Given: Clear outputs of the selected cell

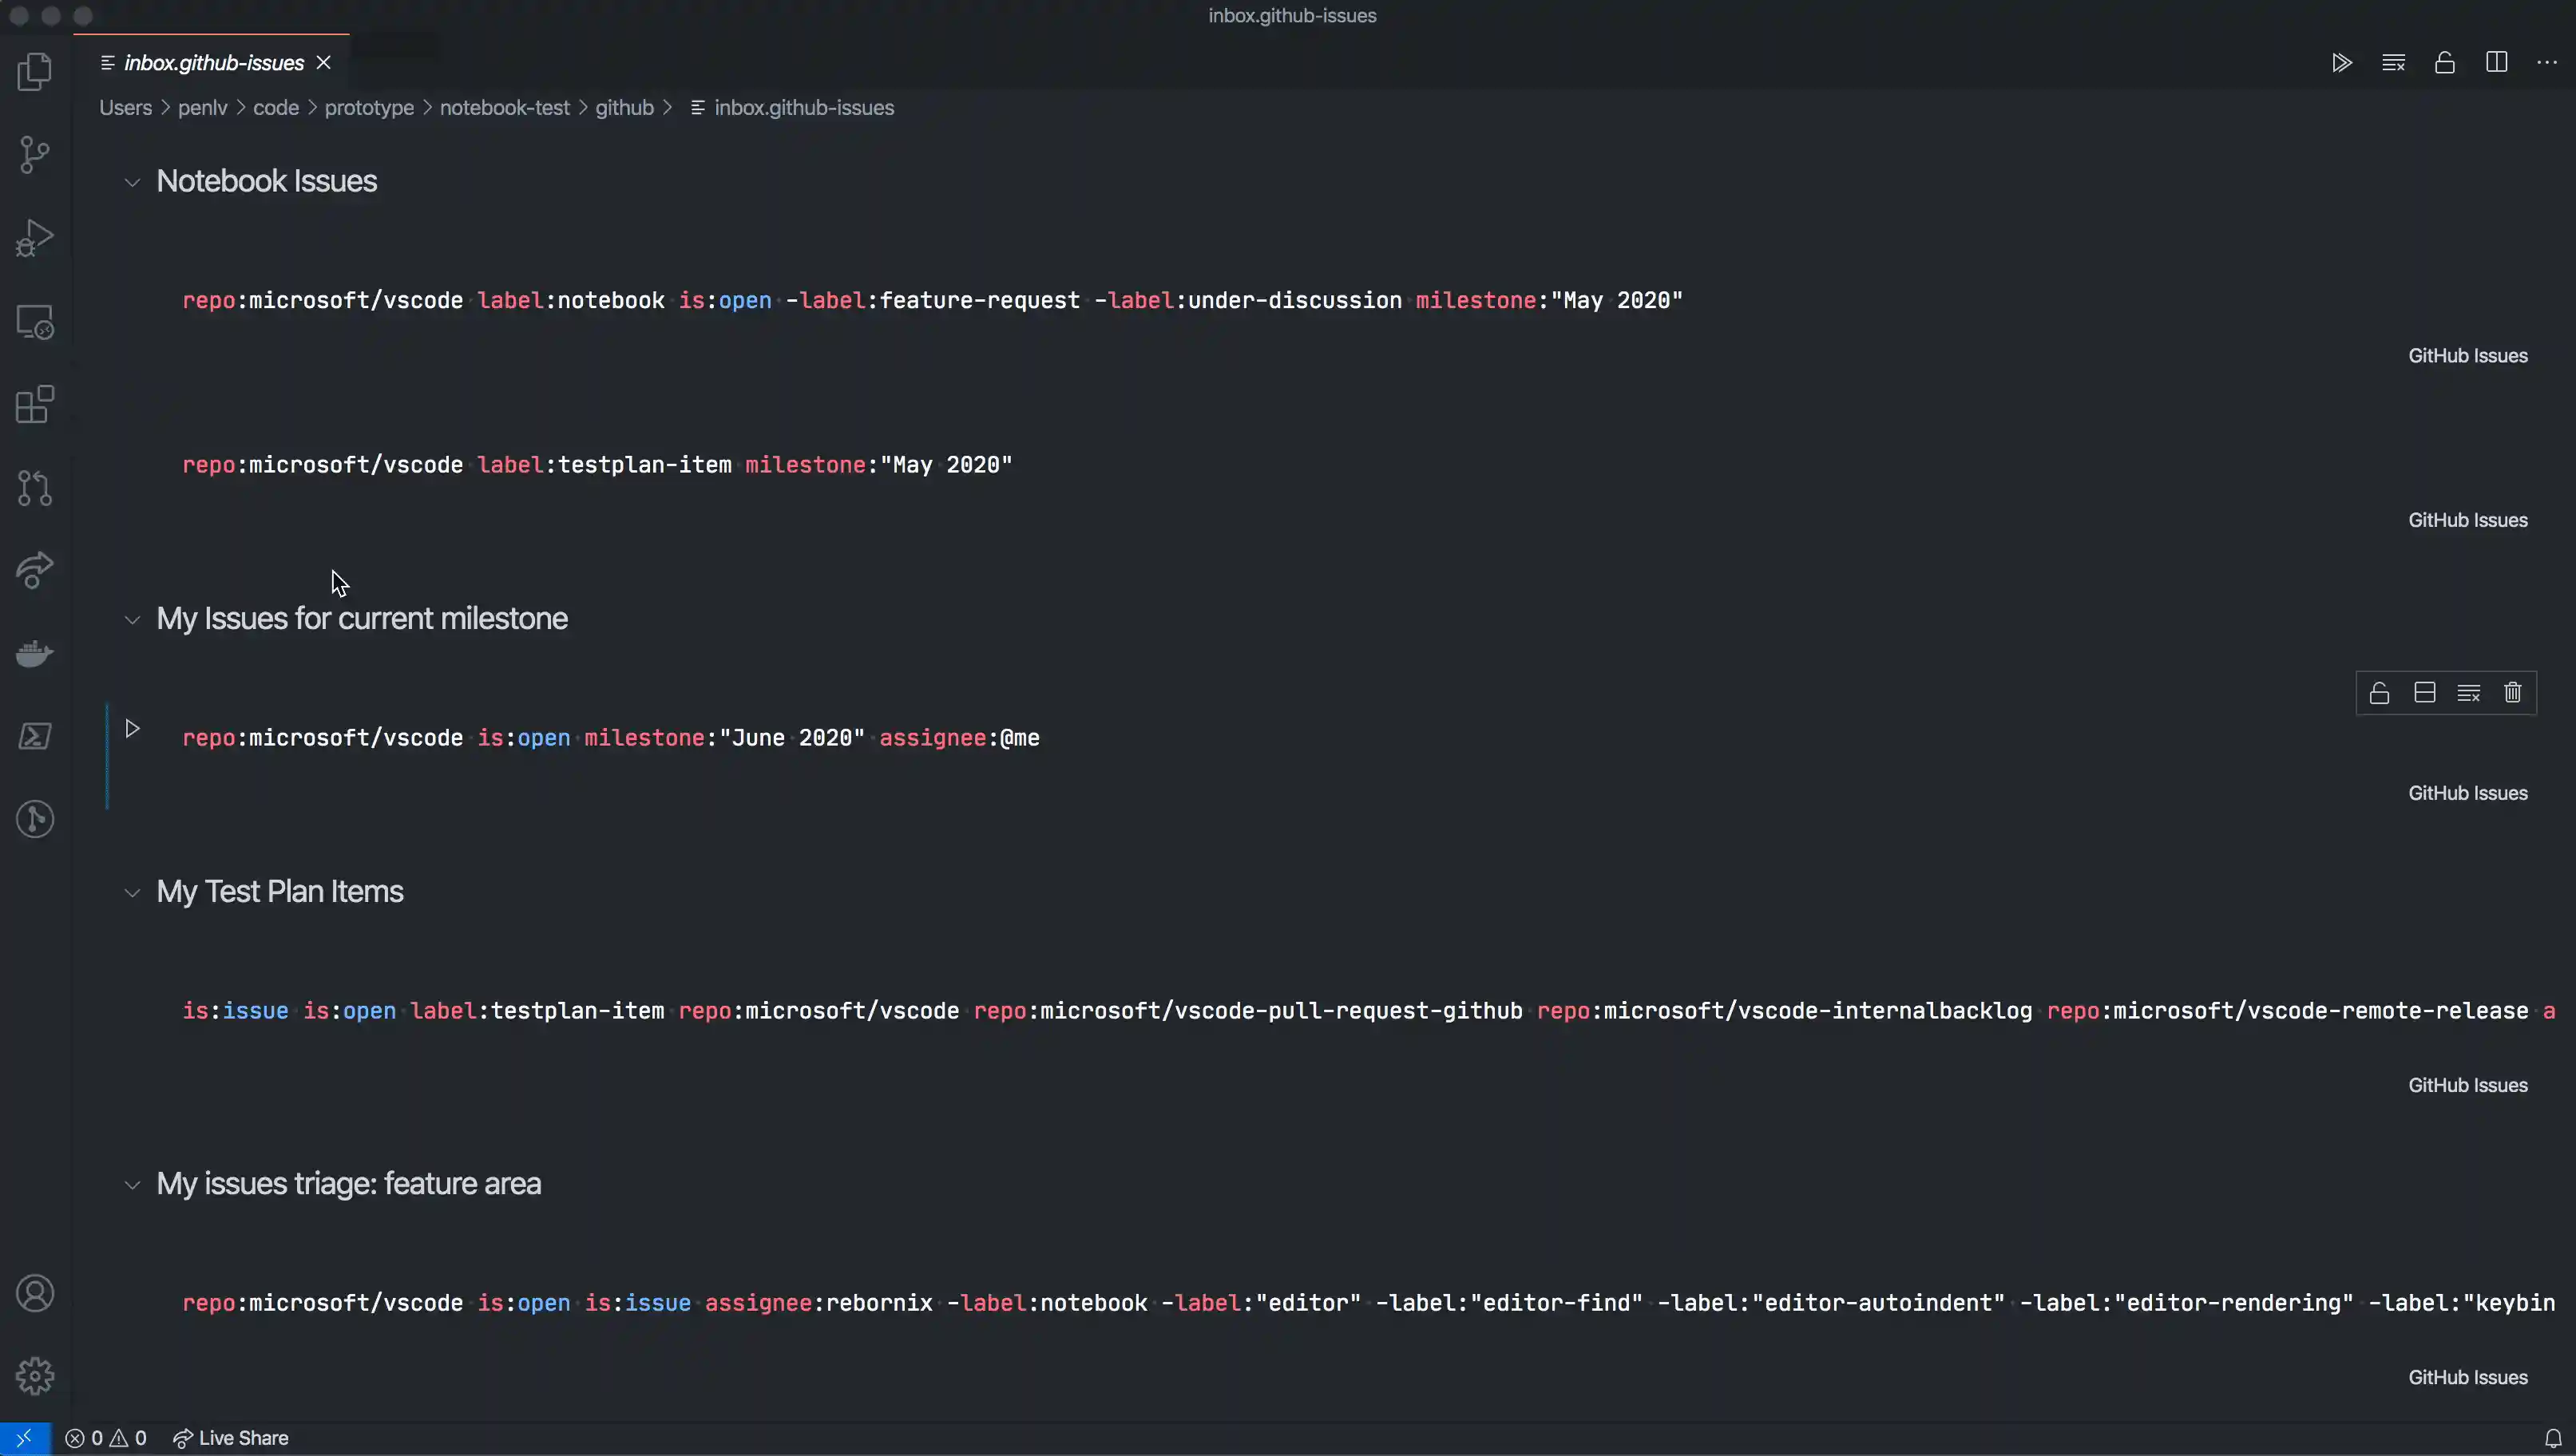Looking at the screenshot, I should tap(2469, 692).
